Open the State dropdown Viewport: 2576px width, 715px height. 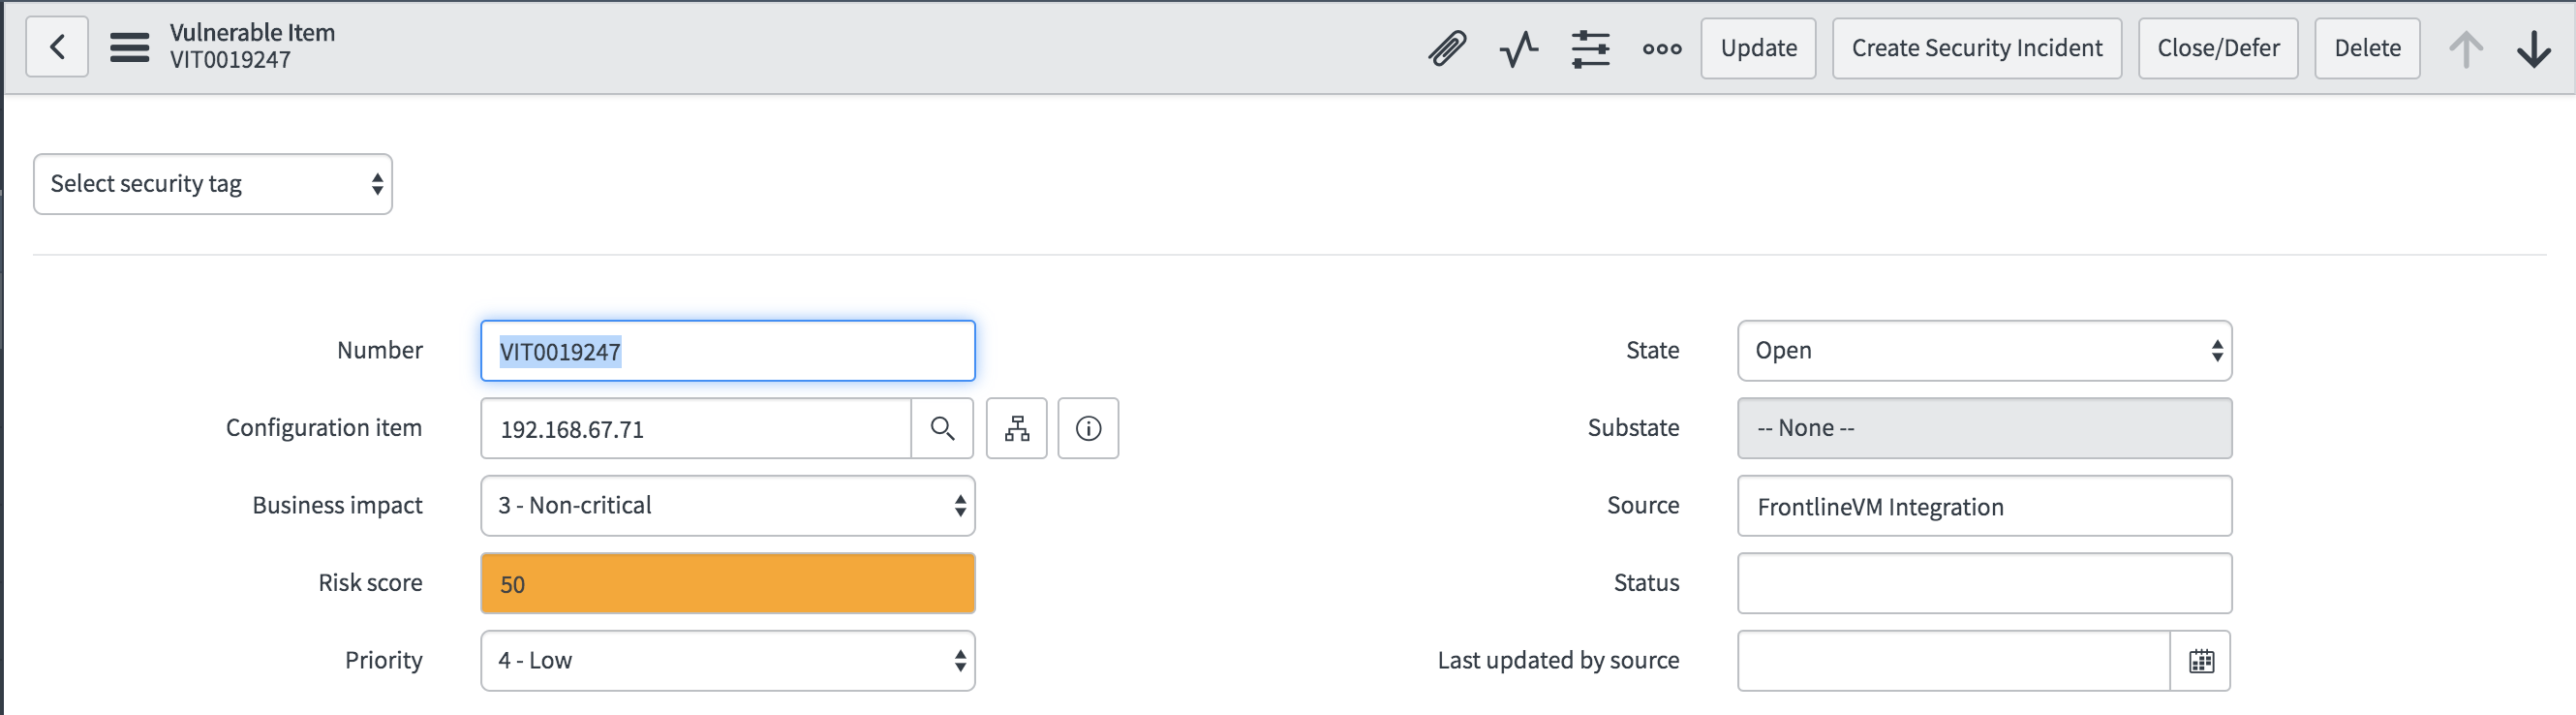1984,351
